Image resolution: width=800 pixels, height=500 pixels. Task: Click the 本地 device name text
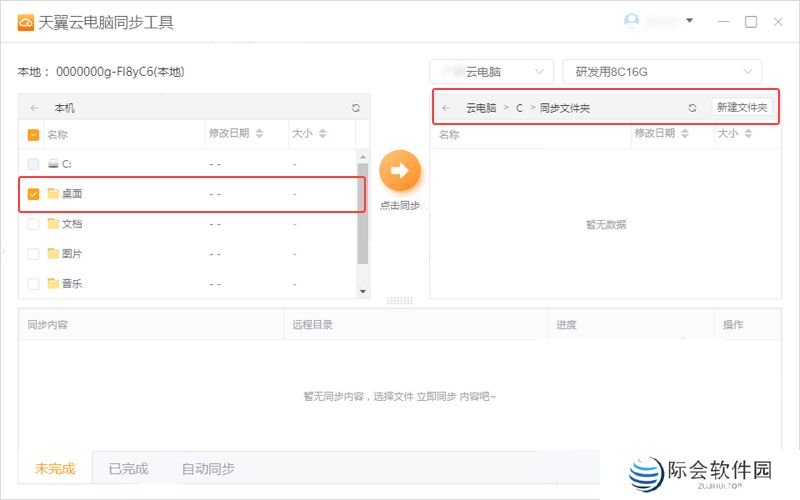(120, 72)
